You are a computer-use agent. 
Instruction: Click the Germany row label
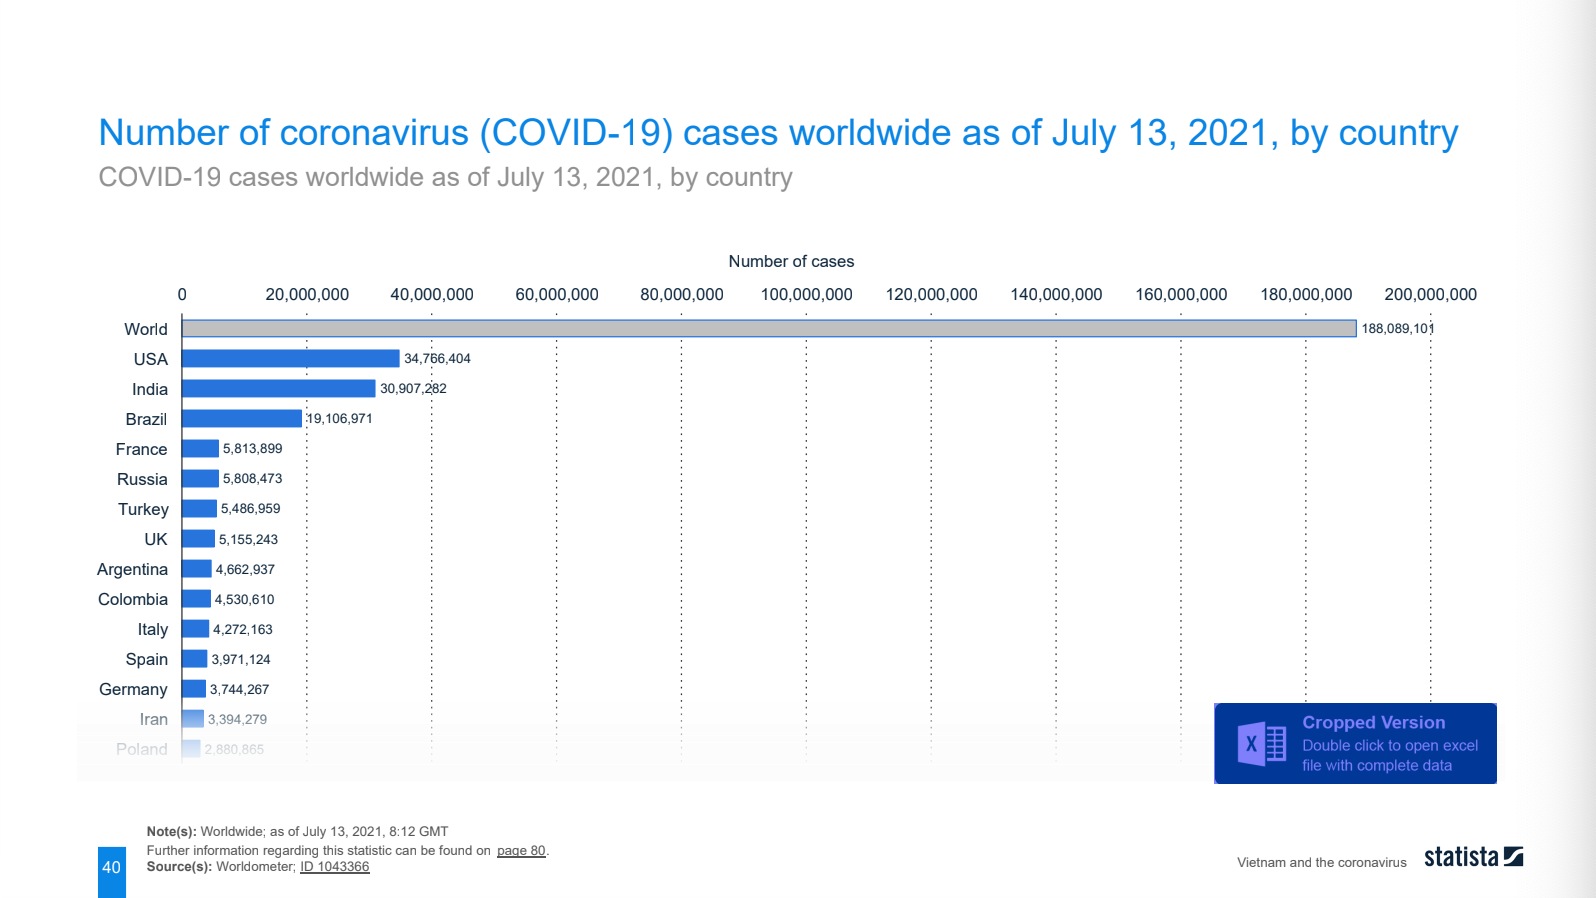[133, 690]
